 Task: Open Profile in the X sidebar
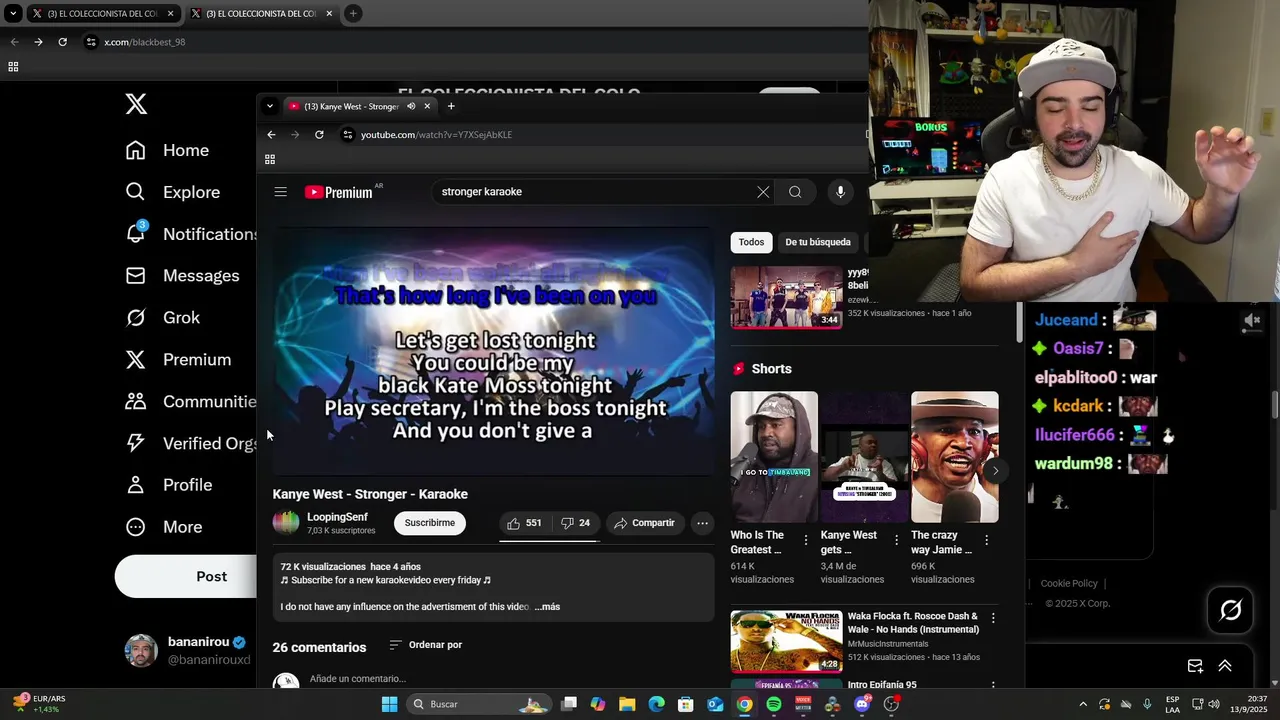click(x=169, y=485)
